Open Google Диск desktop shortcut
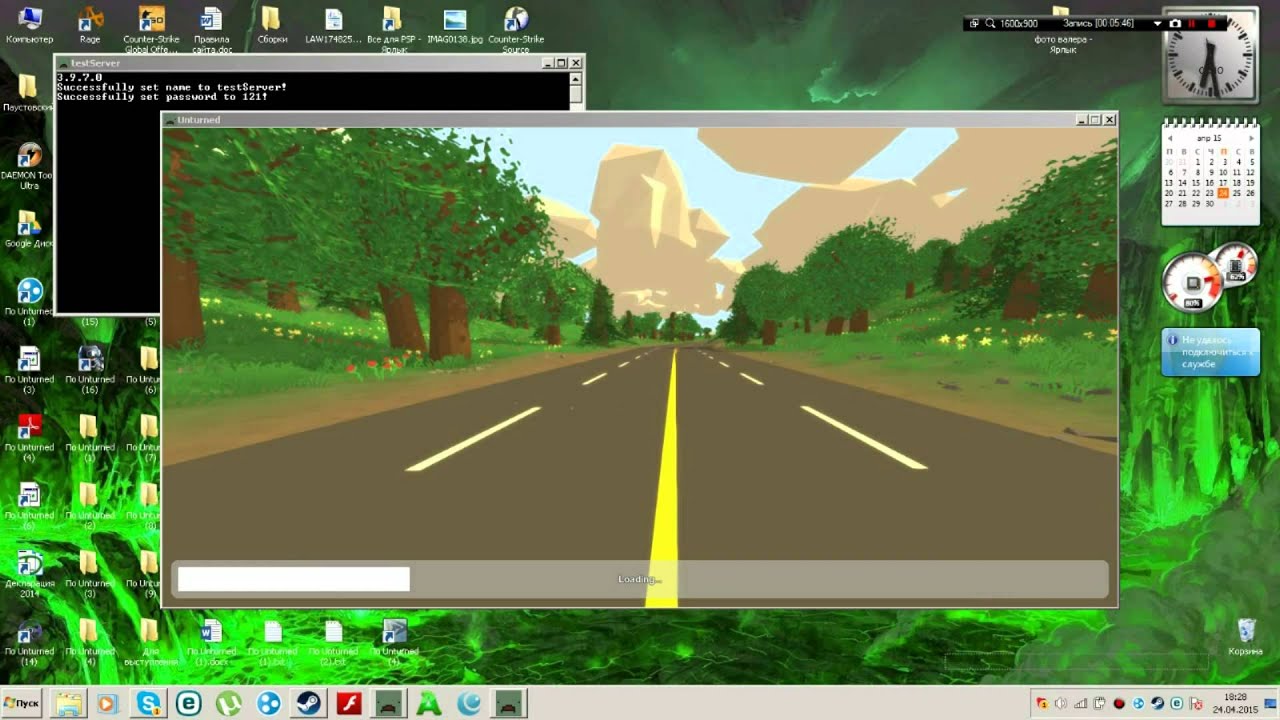 coord(29,229)
